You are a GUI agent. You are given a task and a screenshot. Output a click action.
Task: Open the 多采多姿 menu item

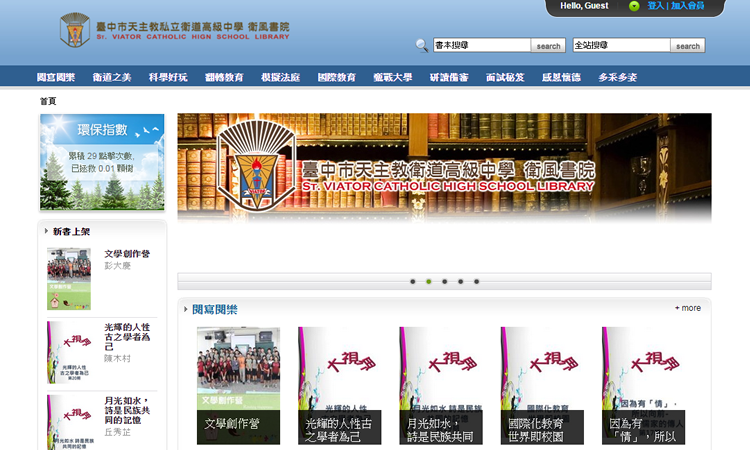tap(618, 77)
